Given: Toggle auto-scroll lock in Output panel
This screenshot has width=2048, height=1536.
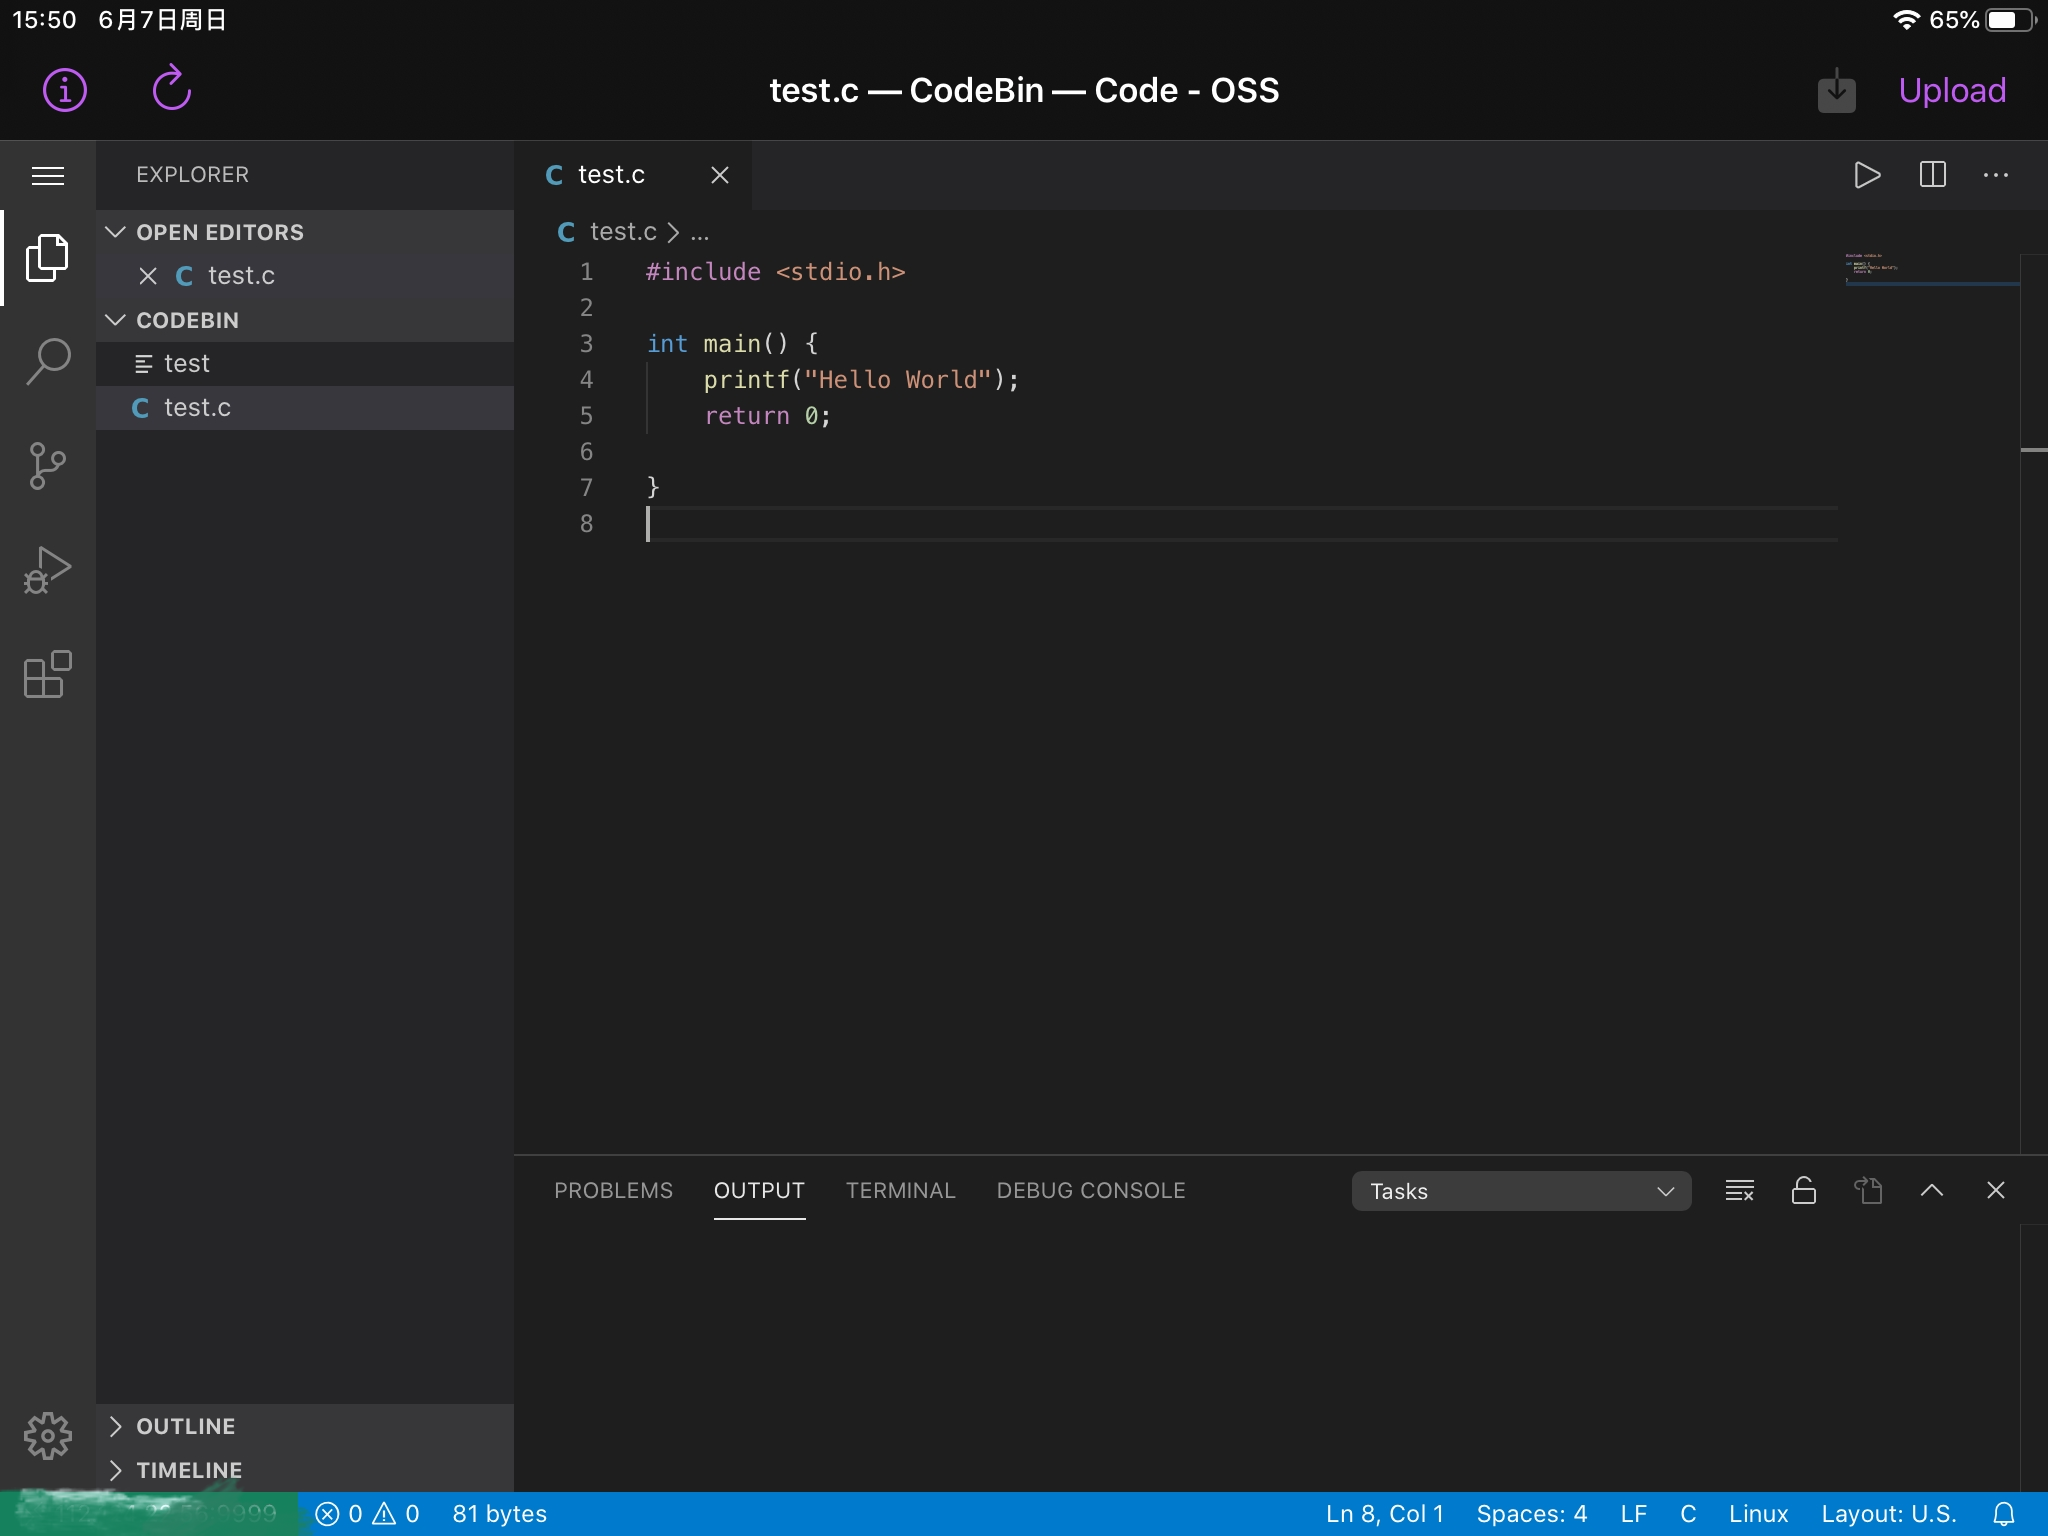Looking at the screenshot, I should (1803, 1190).
